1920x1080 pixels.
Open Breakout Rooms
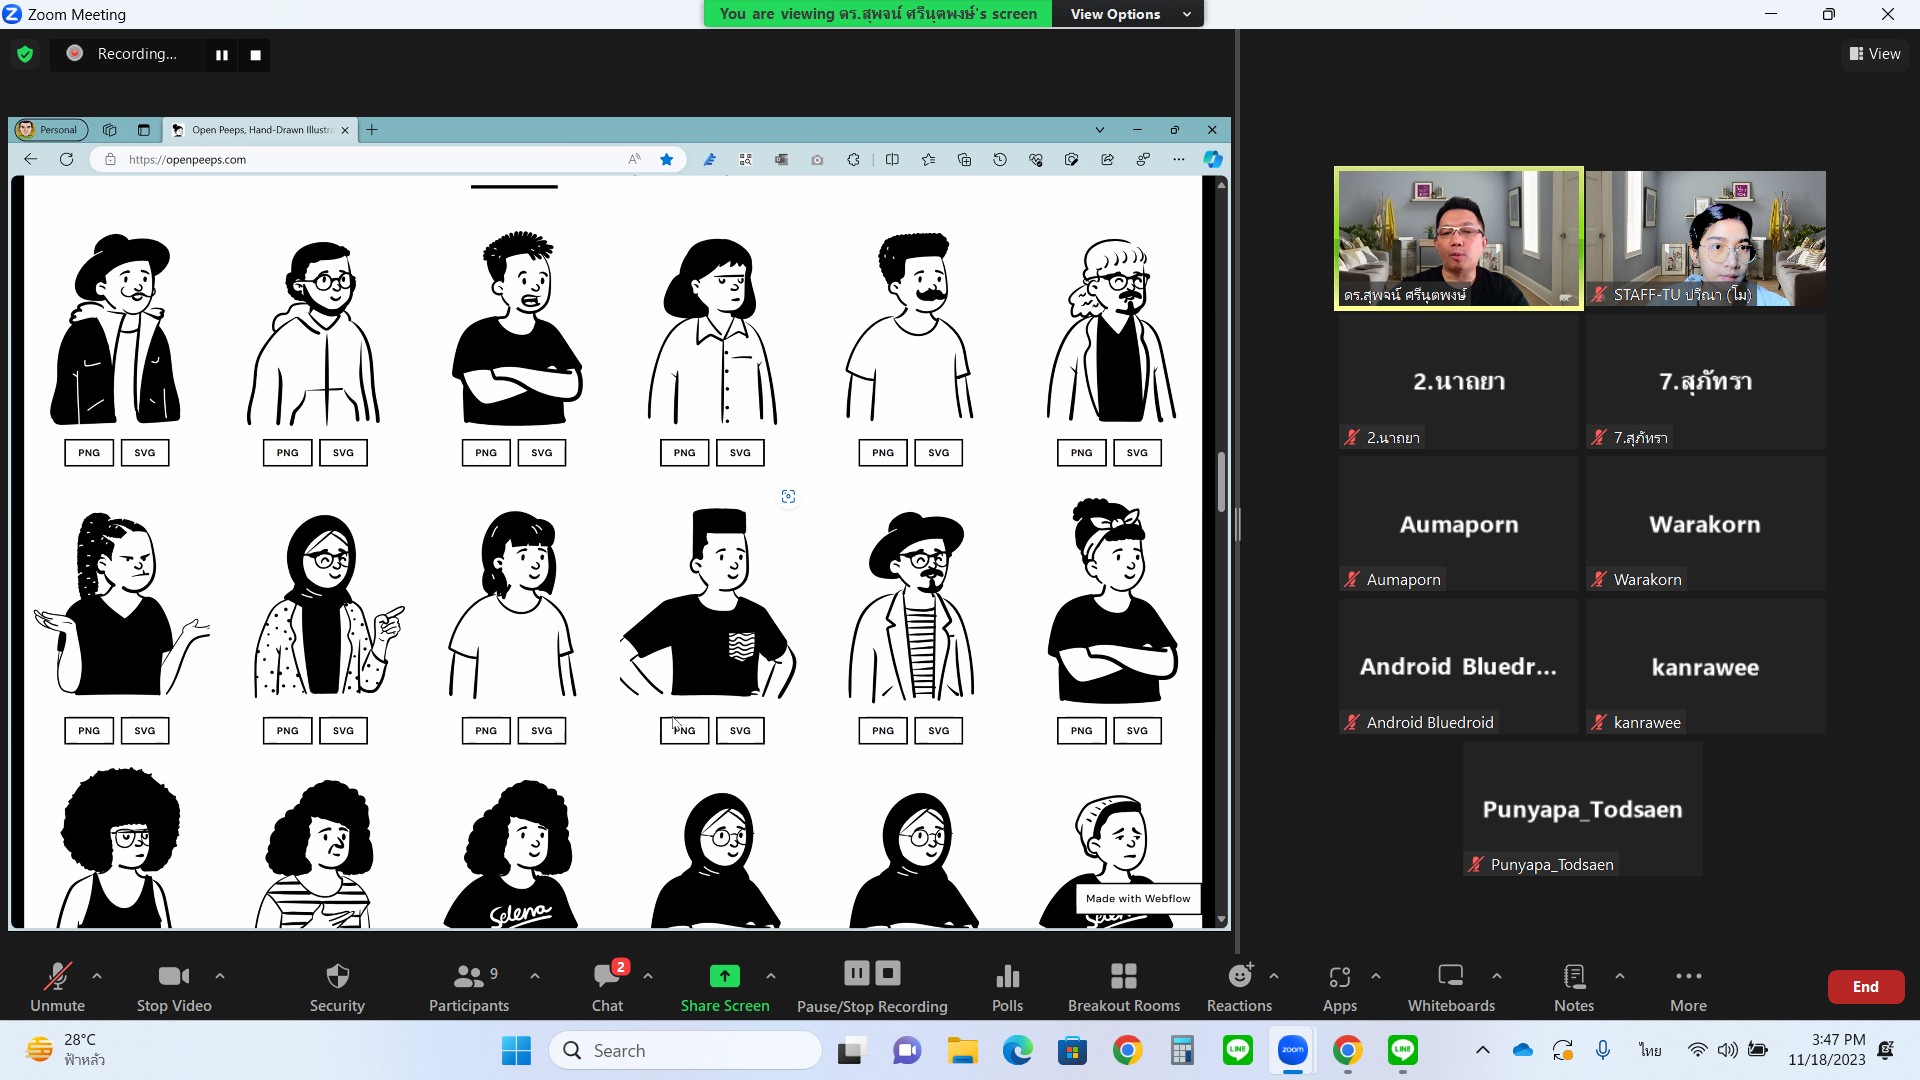[x=1124, y=986]
